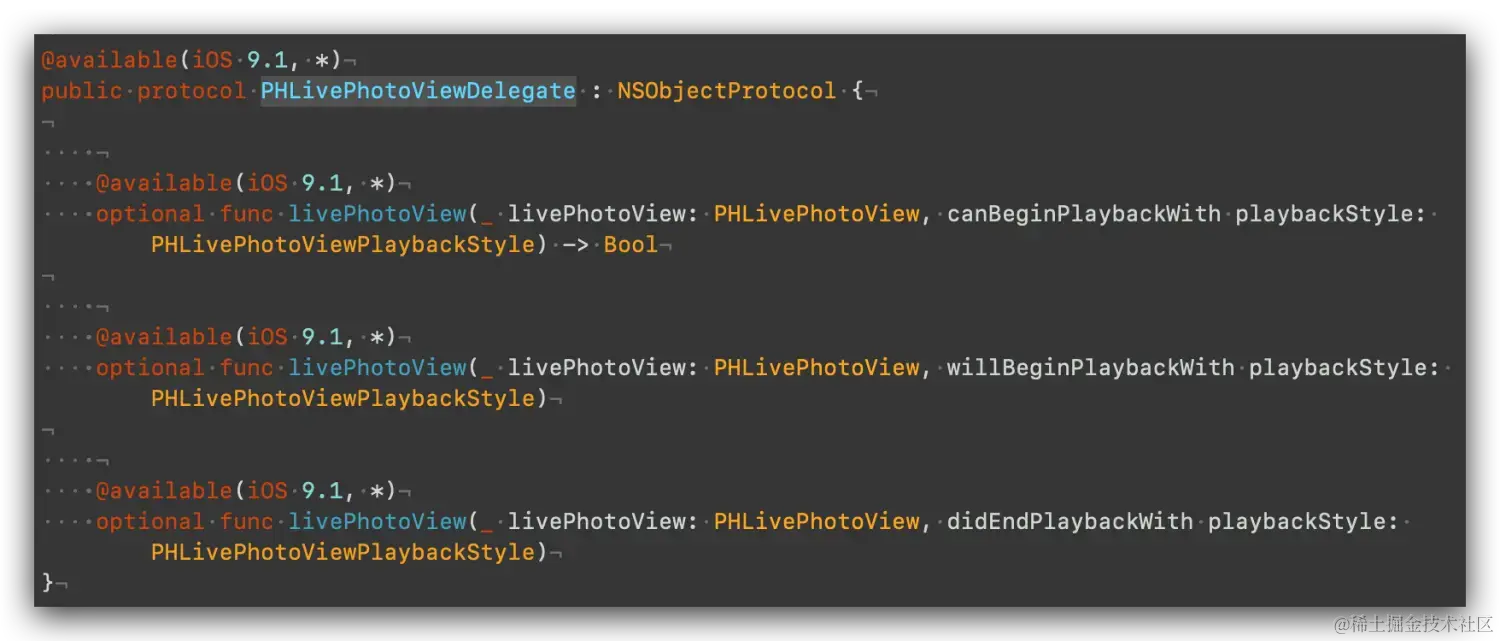
Task: Click the closing brace on last line
Action: point(47,582)
